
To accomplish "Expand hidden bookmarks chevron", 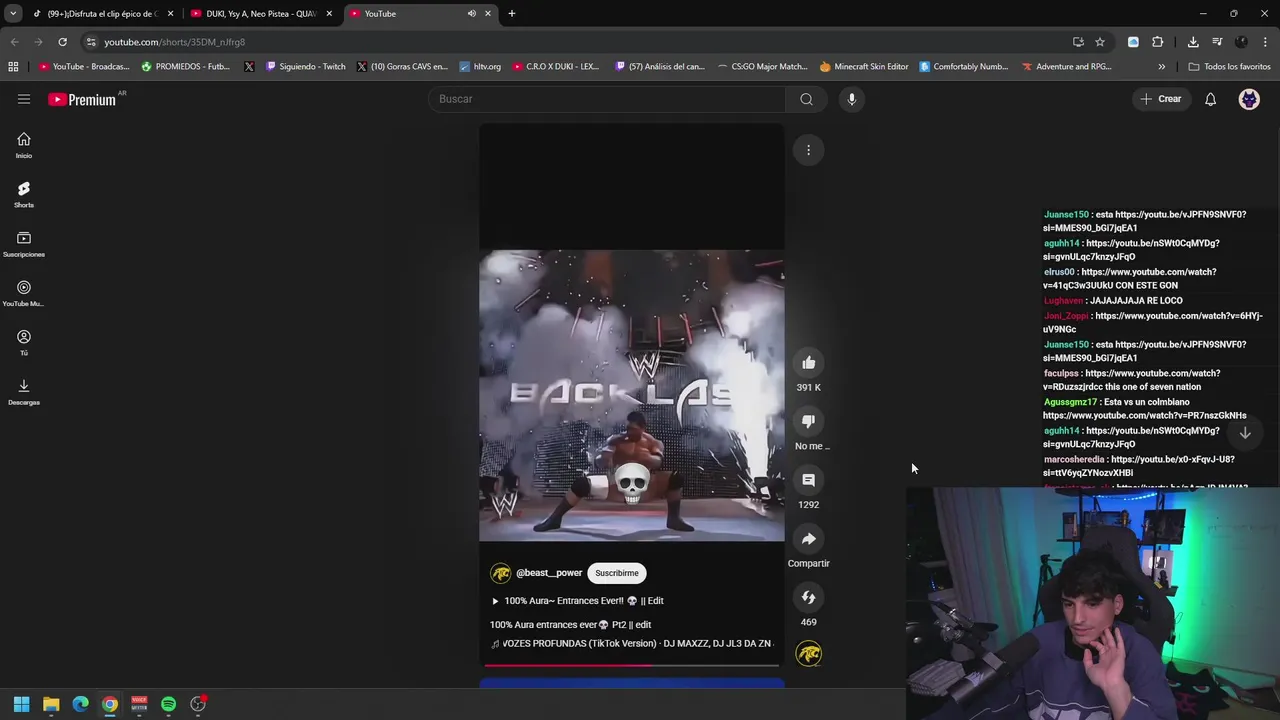I will tap(1161, 67).
